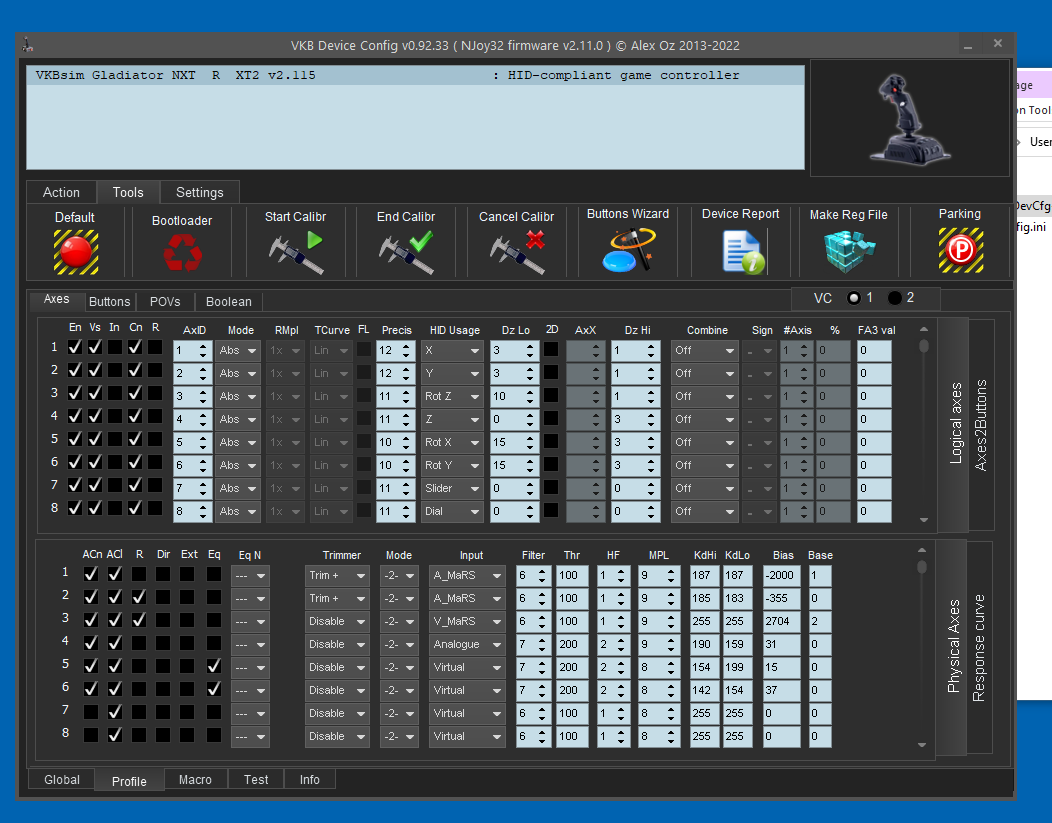Viewport: 1052px width, 823px height.
Task: Click Base field showing 2
Action: 820,621
